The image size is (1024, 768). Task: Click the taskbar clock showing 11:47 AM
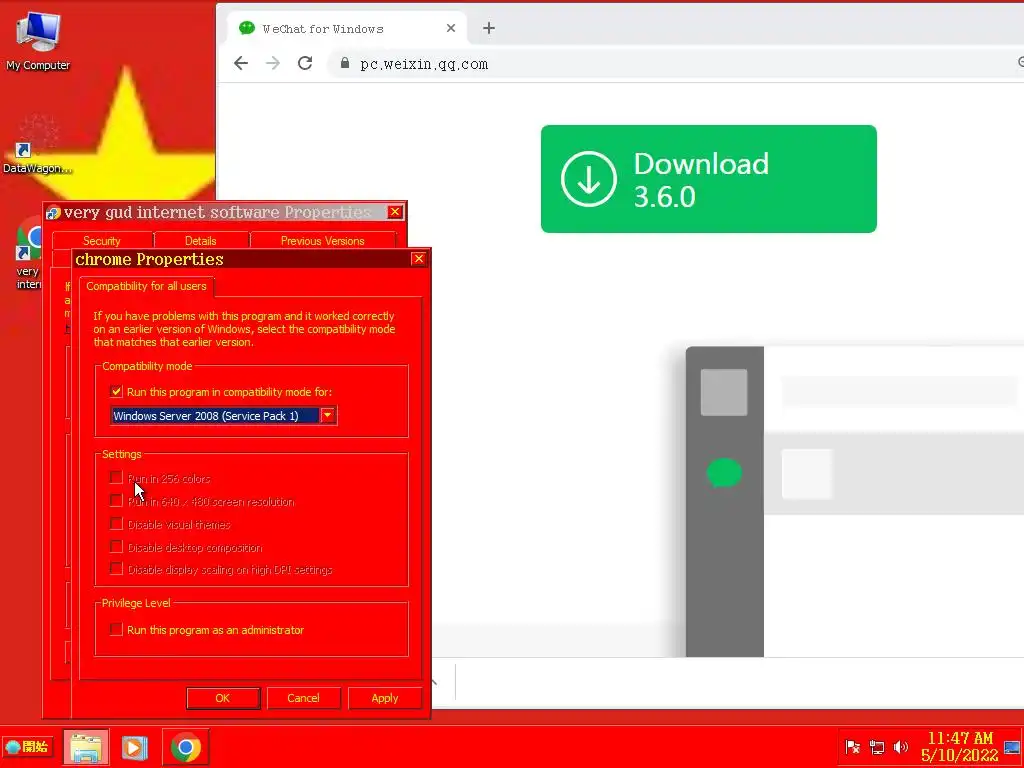[959, 746]
